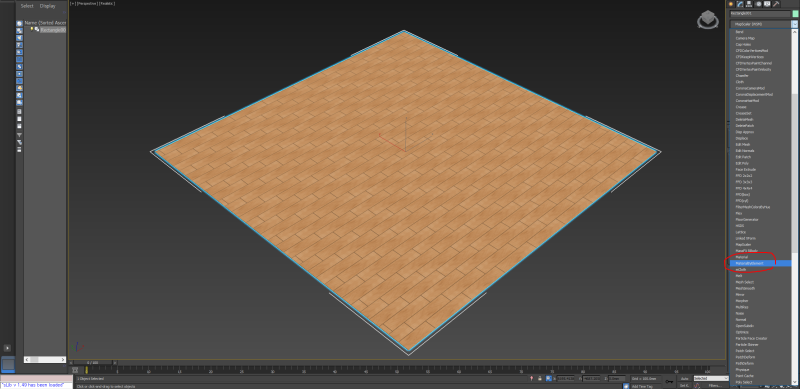Open Key Filters button
The height and width of the screenshot is (389, 800).
(715, 385)
